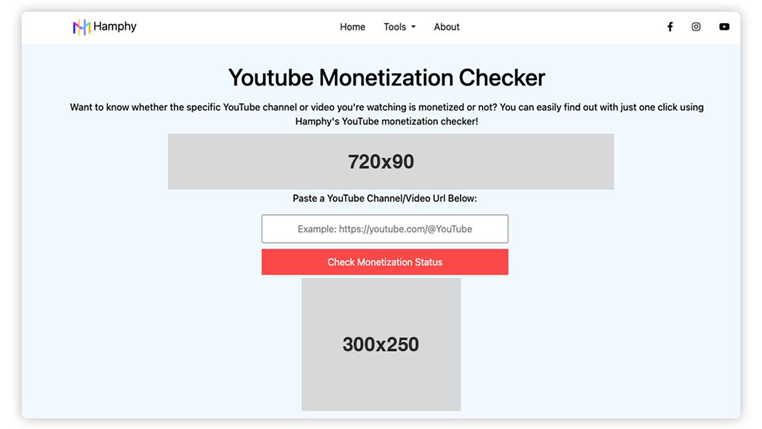Click the 'Paste a YouTube Channel/Video Url Below' label
This screenshot has width=762, height=429.
pos(385,198)
